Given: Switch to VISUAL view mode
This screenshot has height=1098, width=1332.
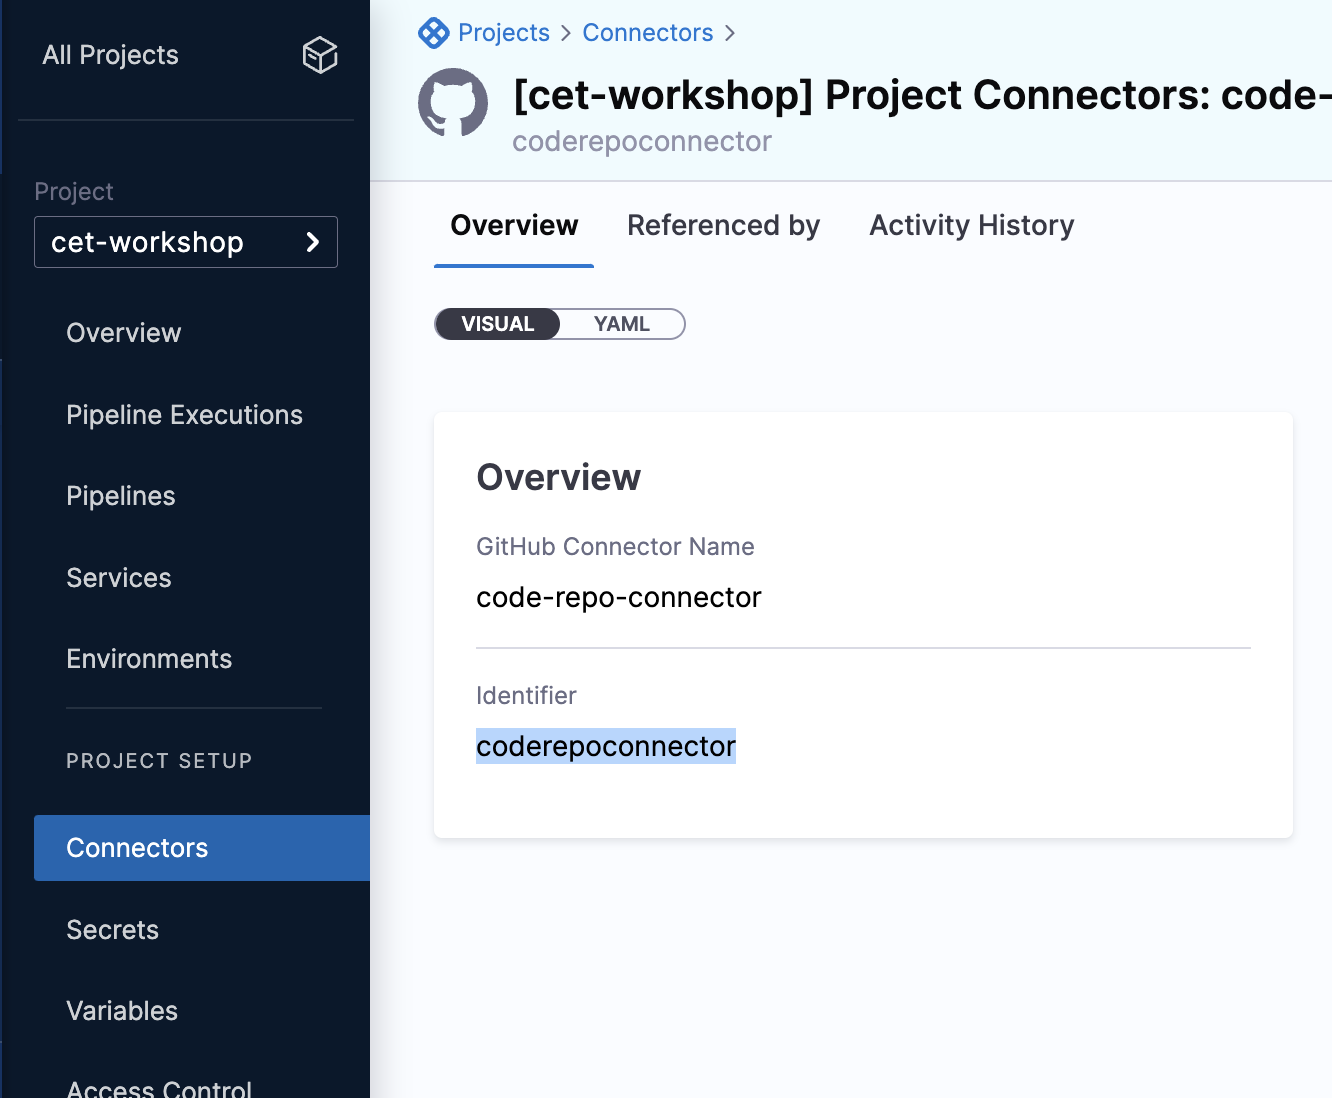Looking at the screenshot, I should pyautogui.click(x=498, y=324).
